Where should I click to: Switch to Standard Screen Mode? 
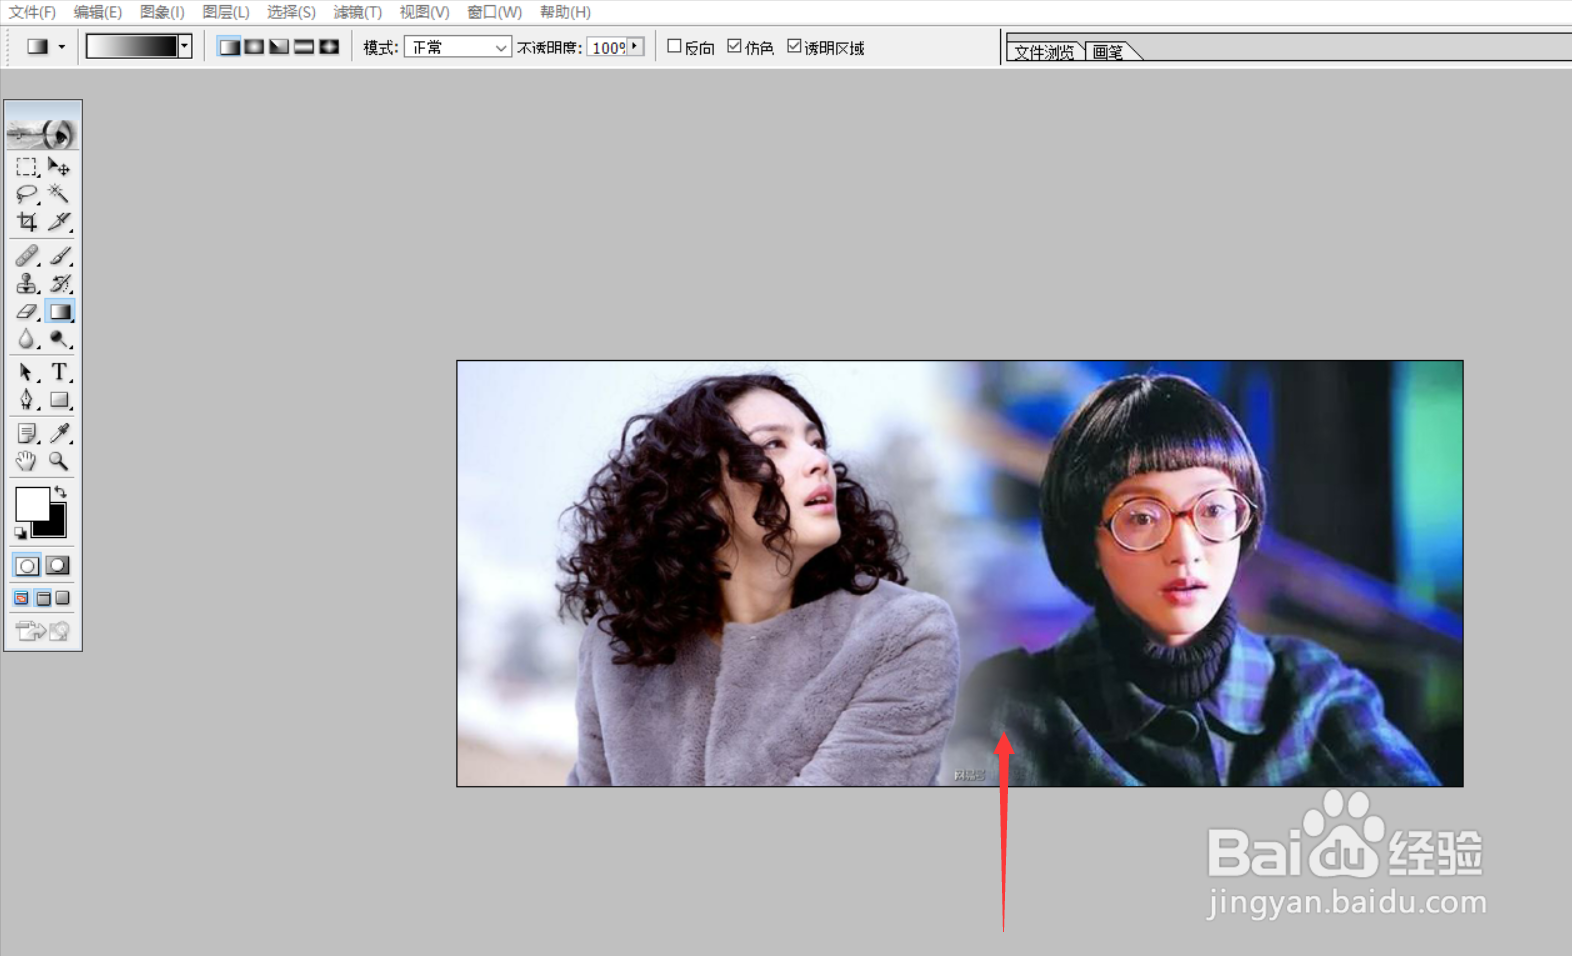pos(21,598)
